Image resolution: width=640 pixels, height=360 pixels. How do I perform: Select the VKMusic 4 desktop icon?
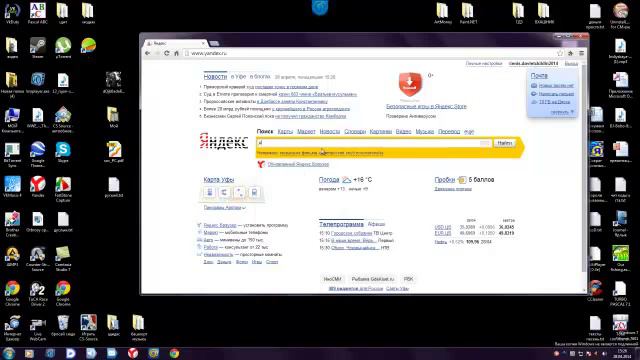click(12, 187)
